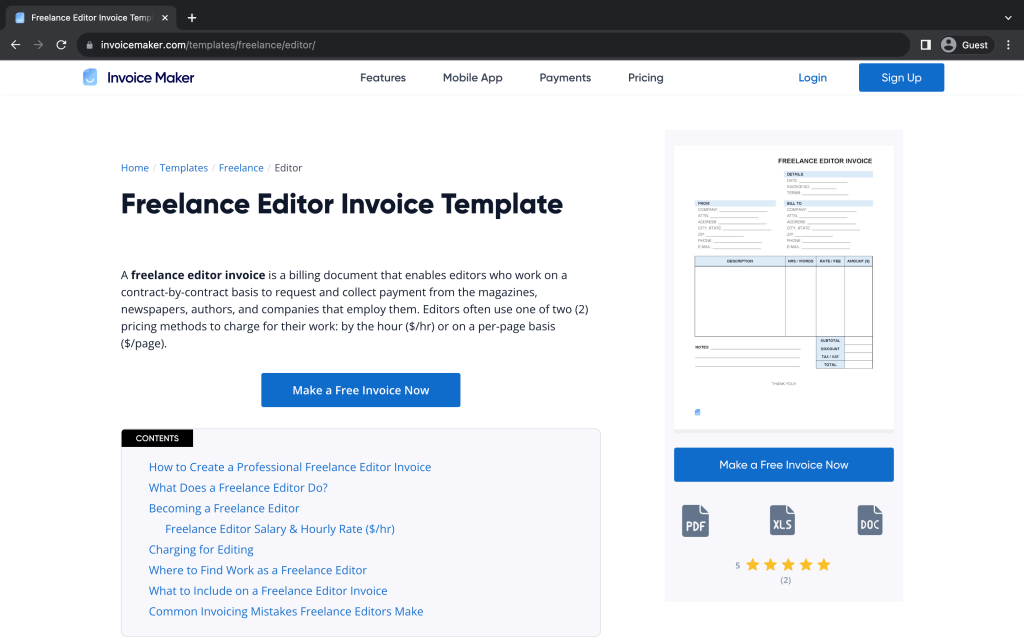This screenshot has width=1024, height=640.
Task: Open a new browser tab
Action: (192, 17)
